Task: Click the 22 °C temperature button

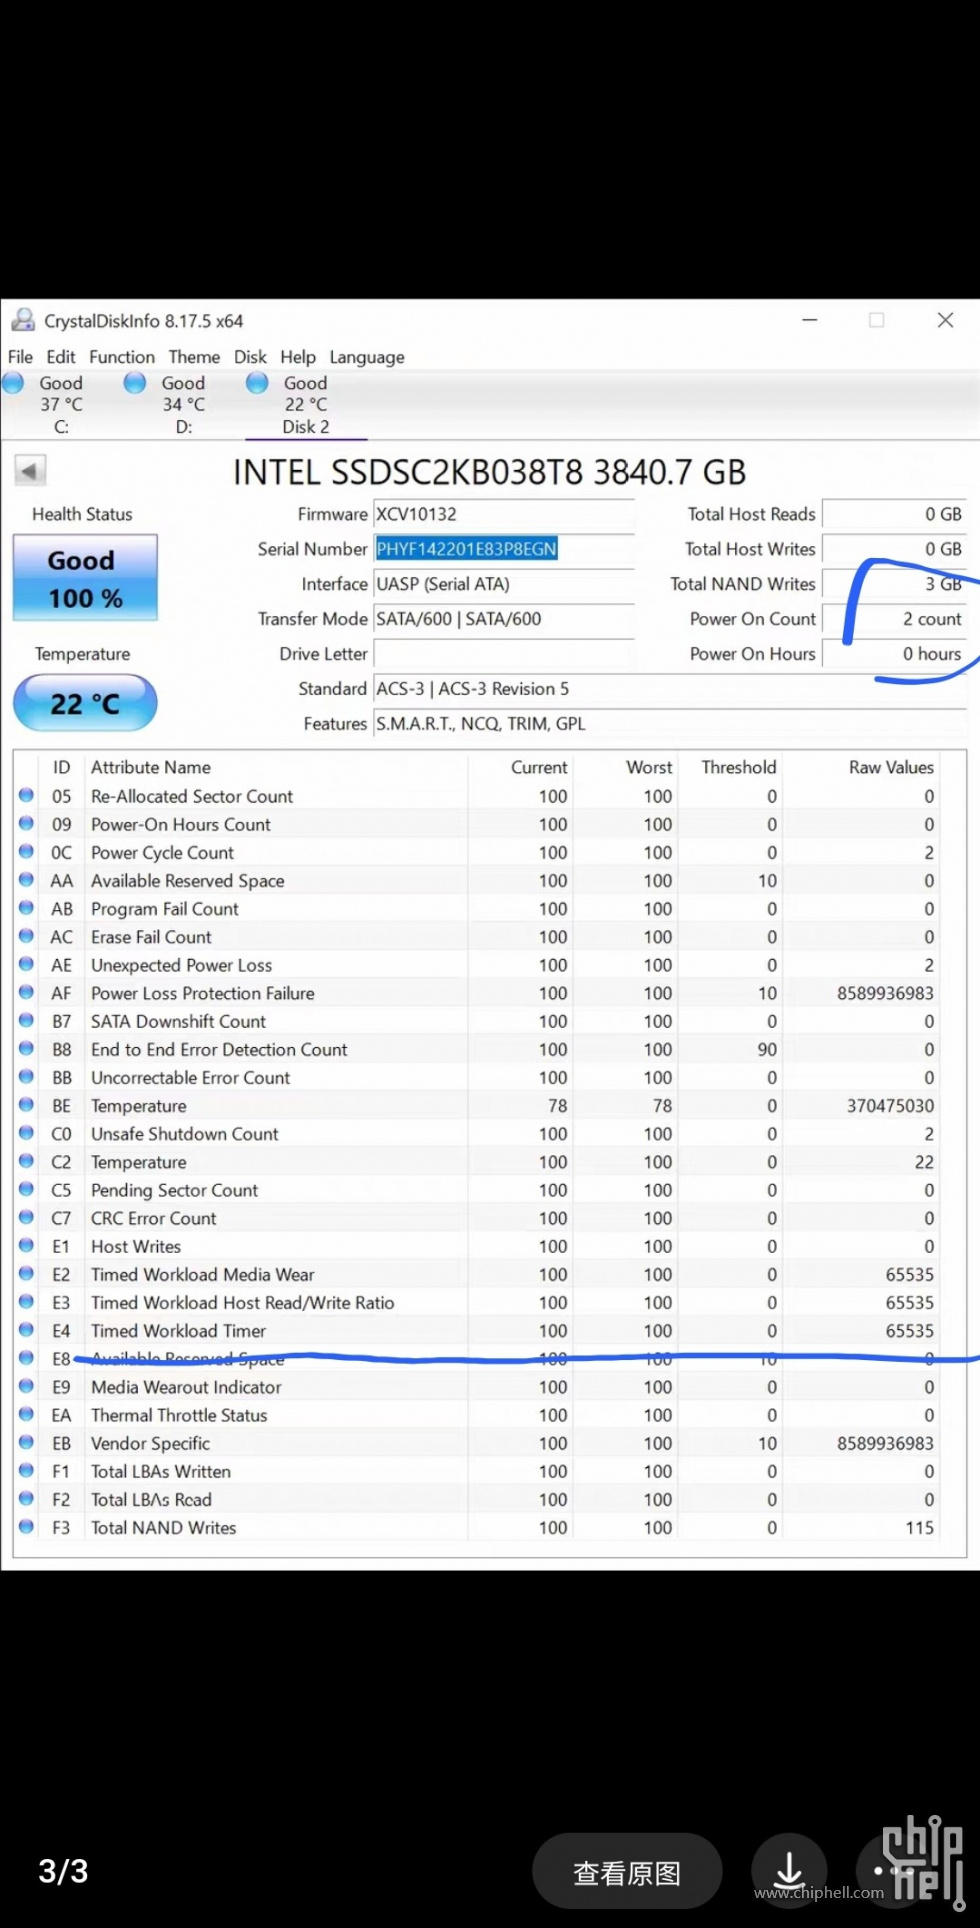Action: click(x=85, y=703)
